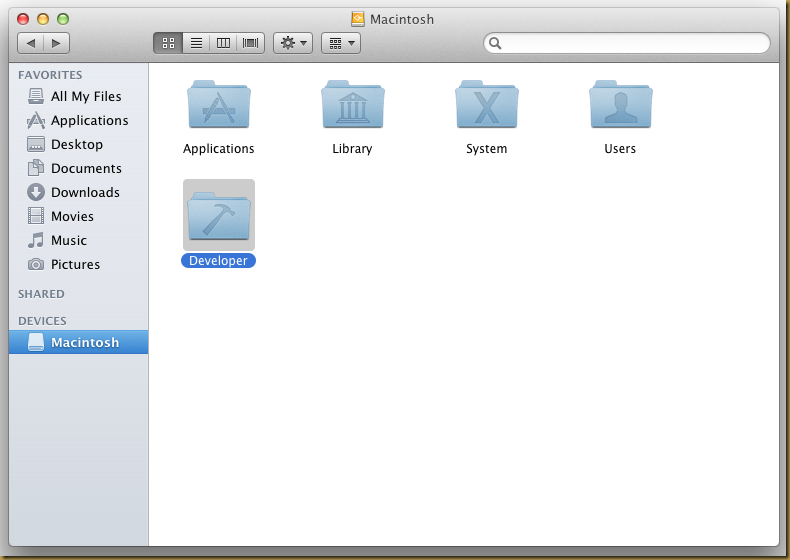790x560 pixels.
Task: Click the Users folder name label
Action: (620, 149)
